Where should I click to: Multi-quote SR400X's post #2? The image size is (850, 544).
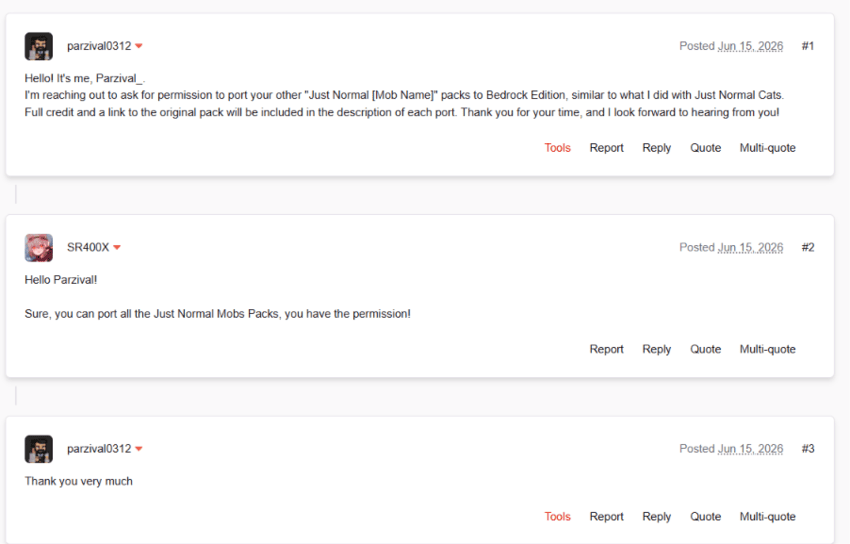768,349
